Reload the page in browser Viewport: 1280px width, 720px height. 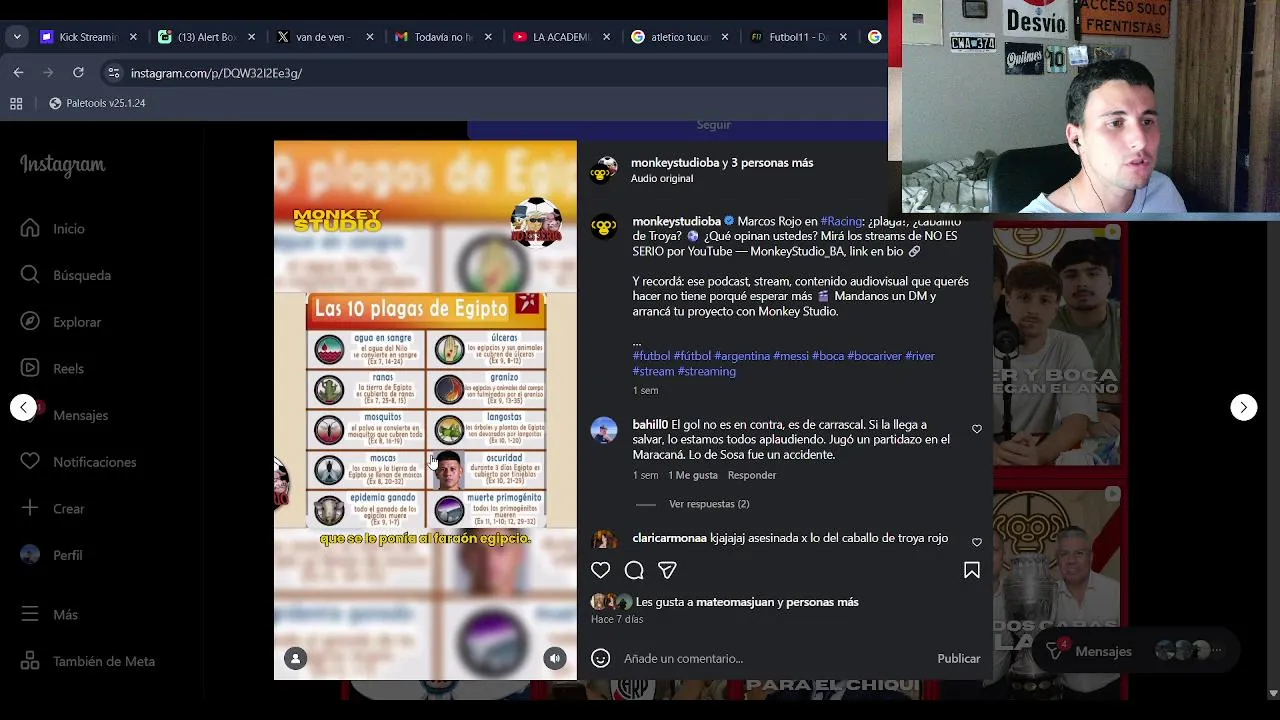[78, 72]
